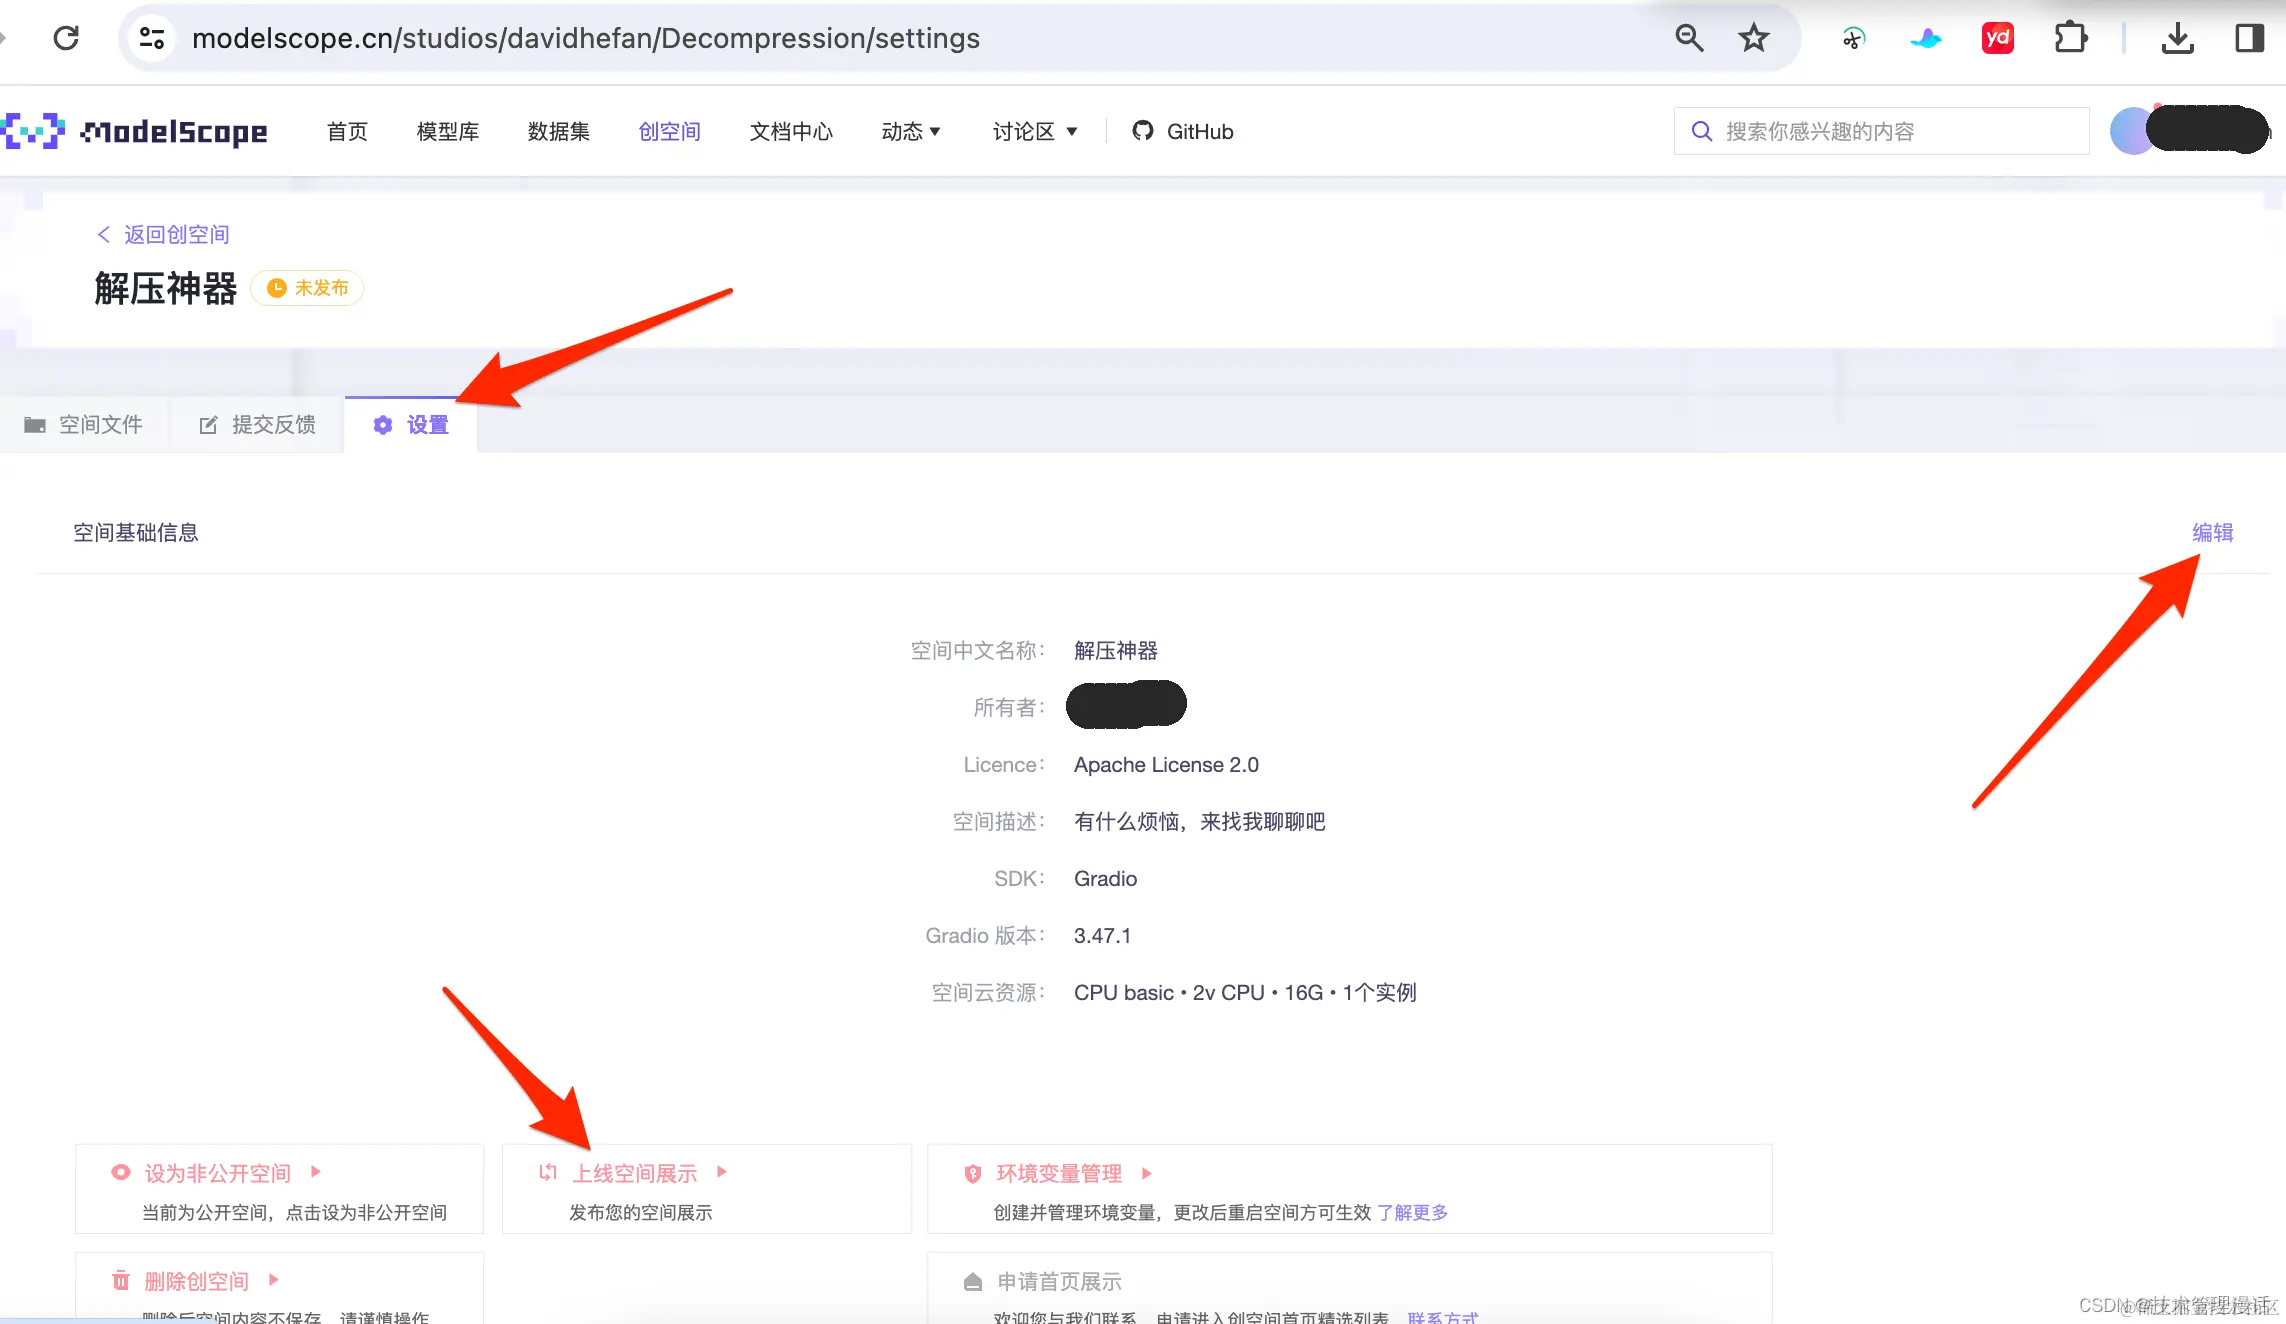This screenshot has width=2286, height=1324.
Task: Toggle the space to private via 设为非公开空间
Action: coord(217,1172)
